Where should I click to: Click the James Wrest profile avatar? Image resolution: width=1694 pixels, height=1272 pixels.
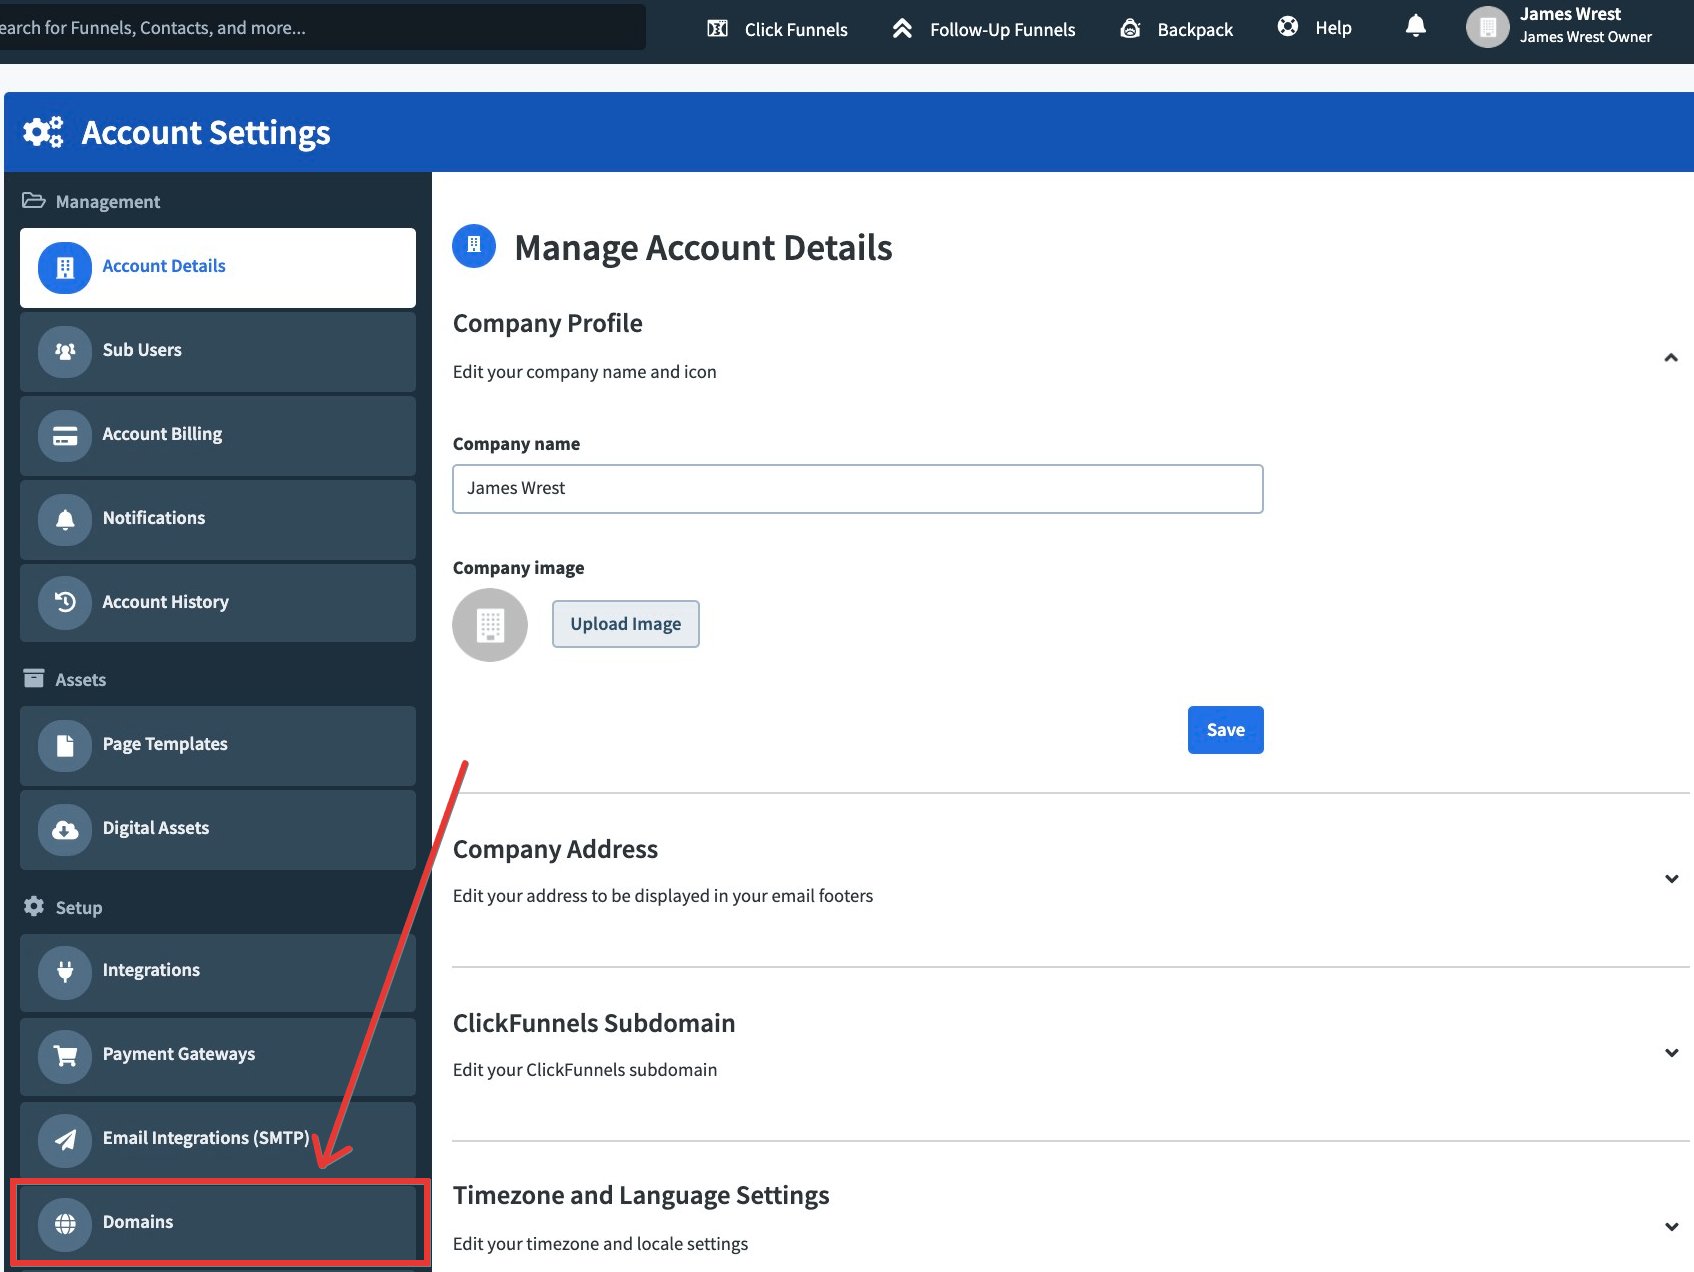point(1487,27)
